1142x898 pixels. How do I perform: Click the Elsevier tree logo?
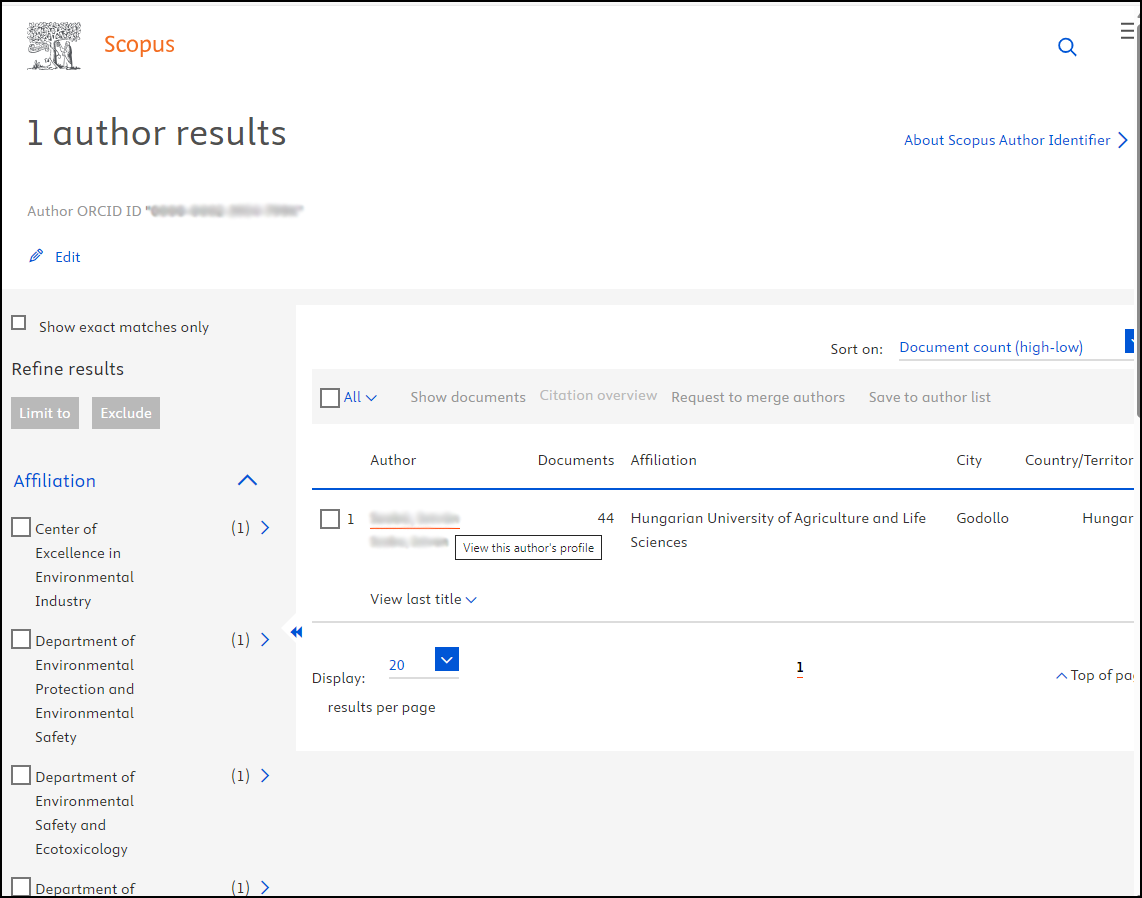click(54, 46)
